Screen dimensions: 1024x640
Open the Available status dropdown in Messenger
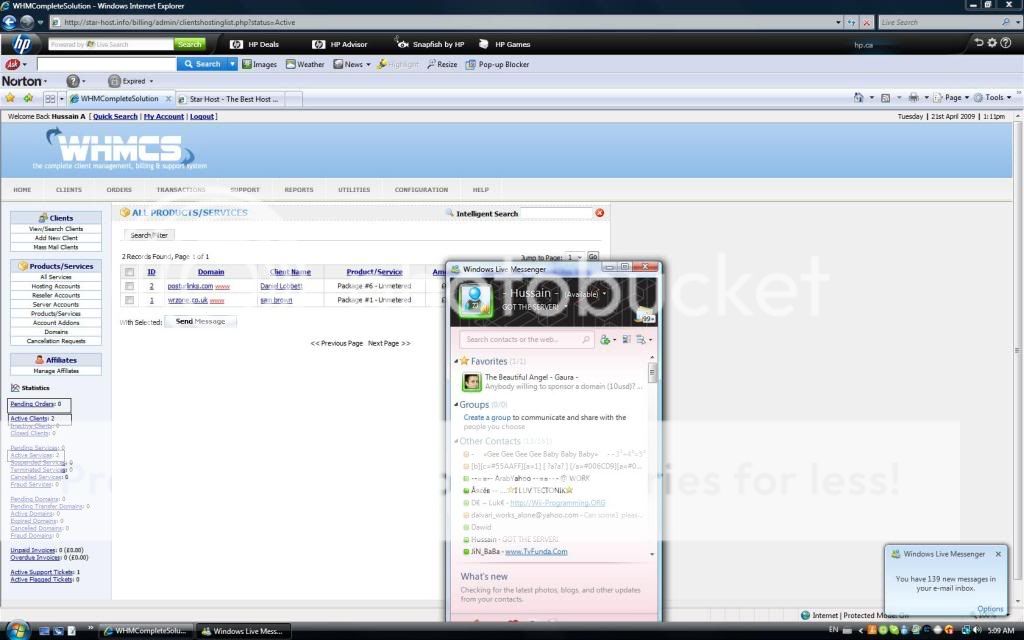click(x=604, y=295)
